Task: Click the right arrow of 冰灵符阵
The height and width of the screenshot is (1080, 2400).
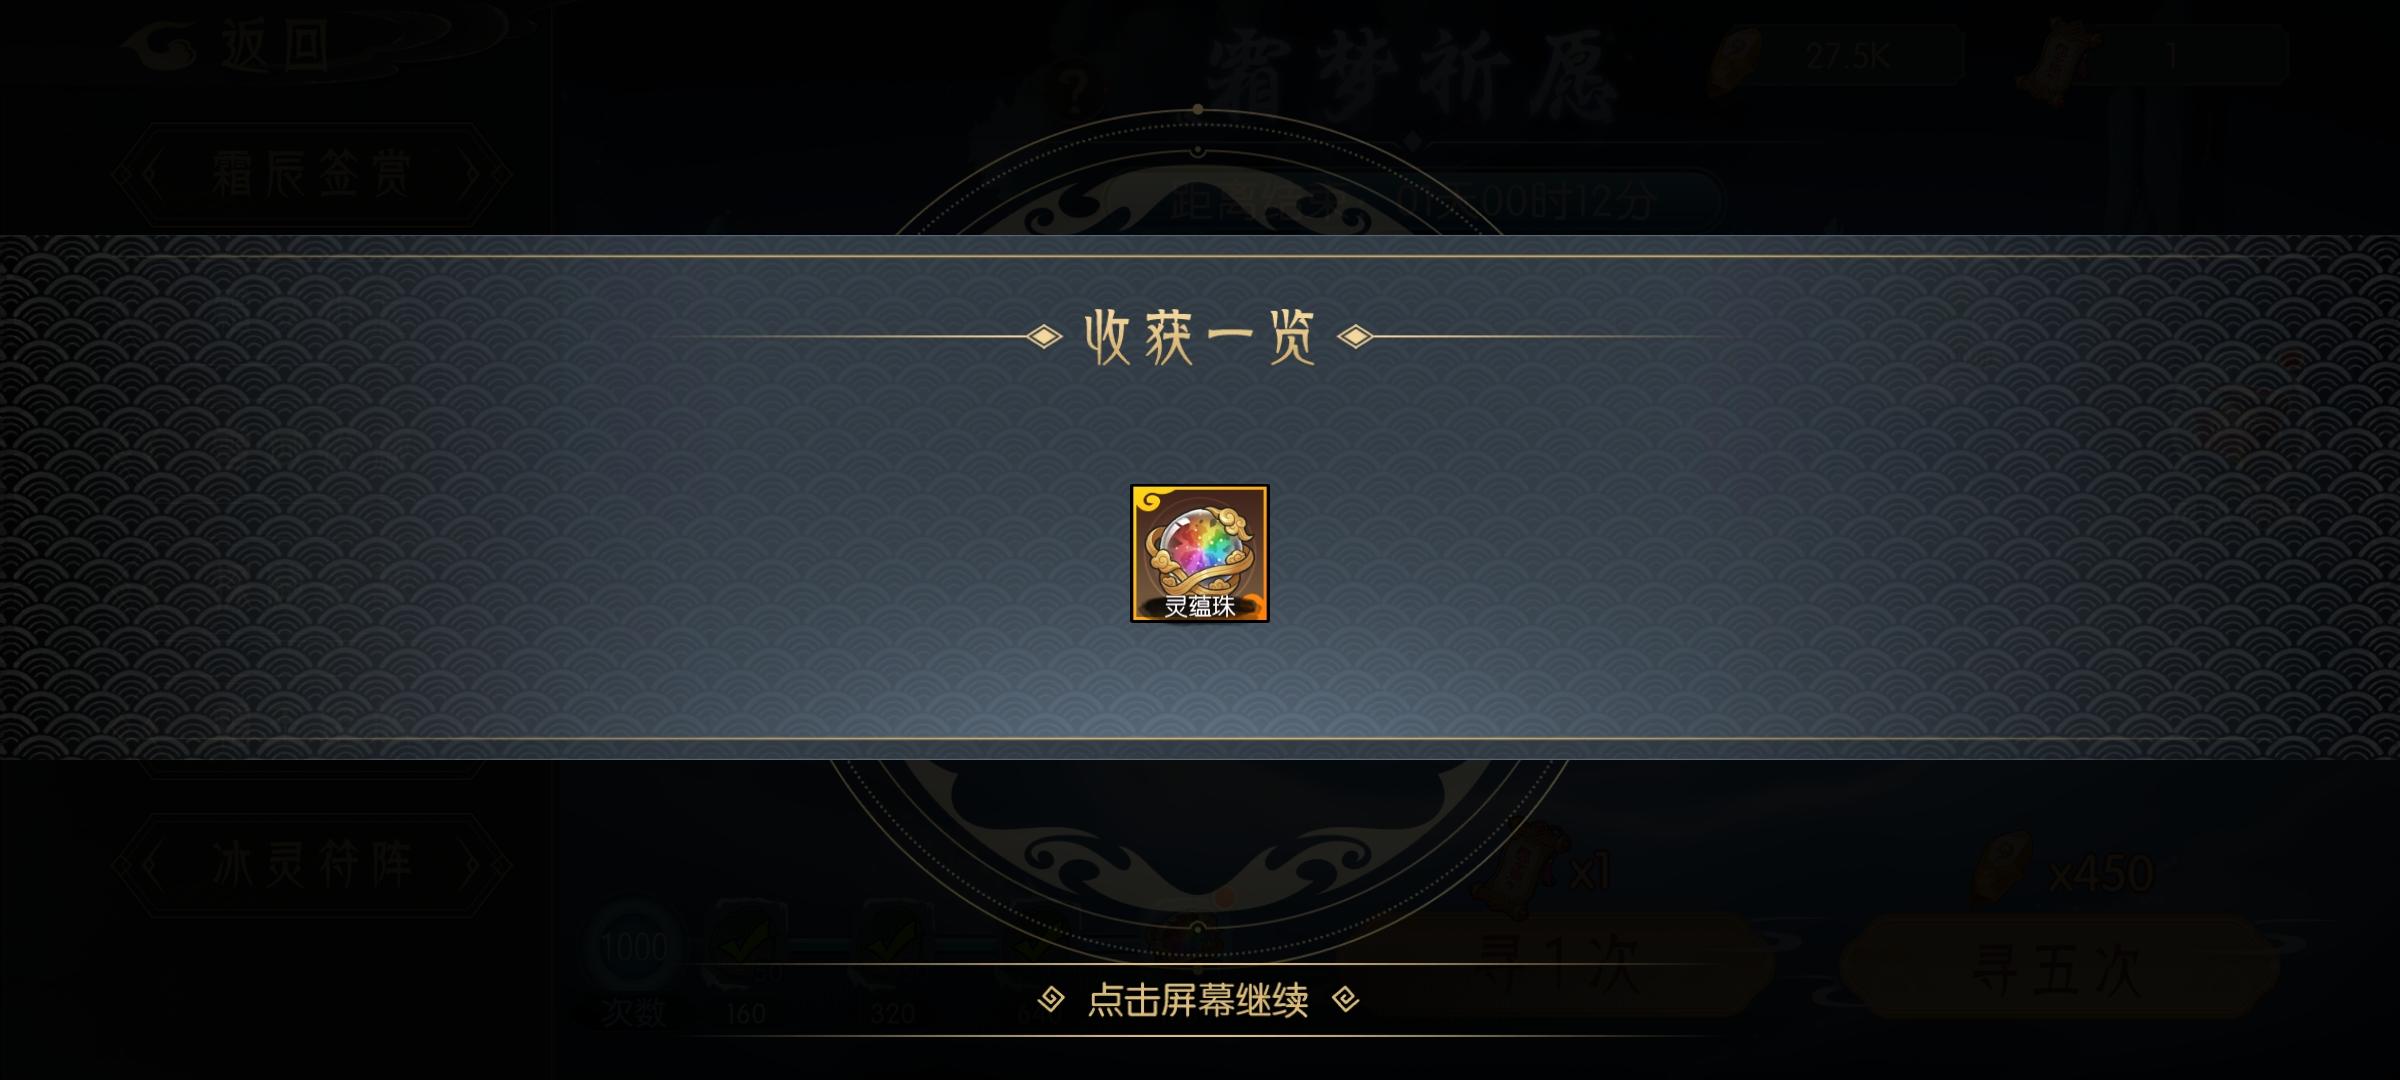Action: click(x=472, y=866)
